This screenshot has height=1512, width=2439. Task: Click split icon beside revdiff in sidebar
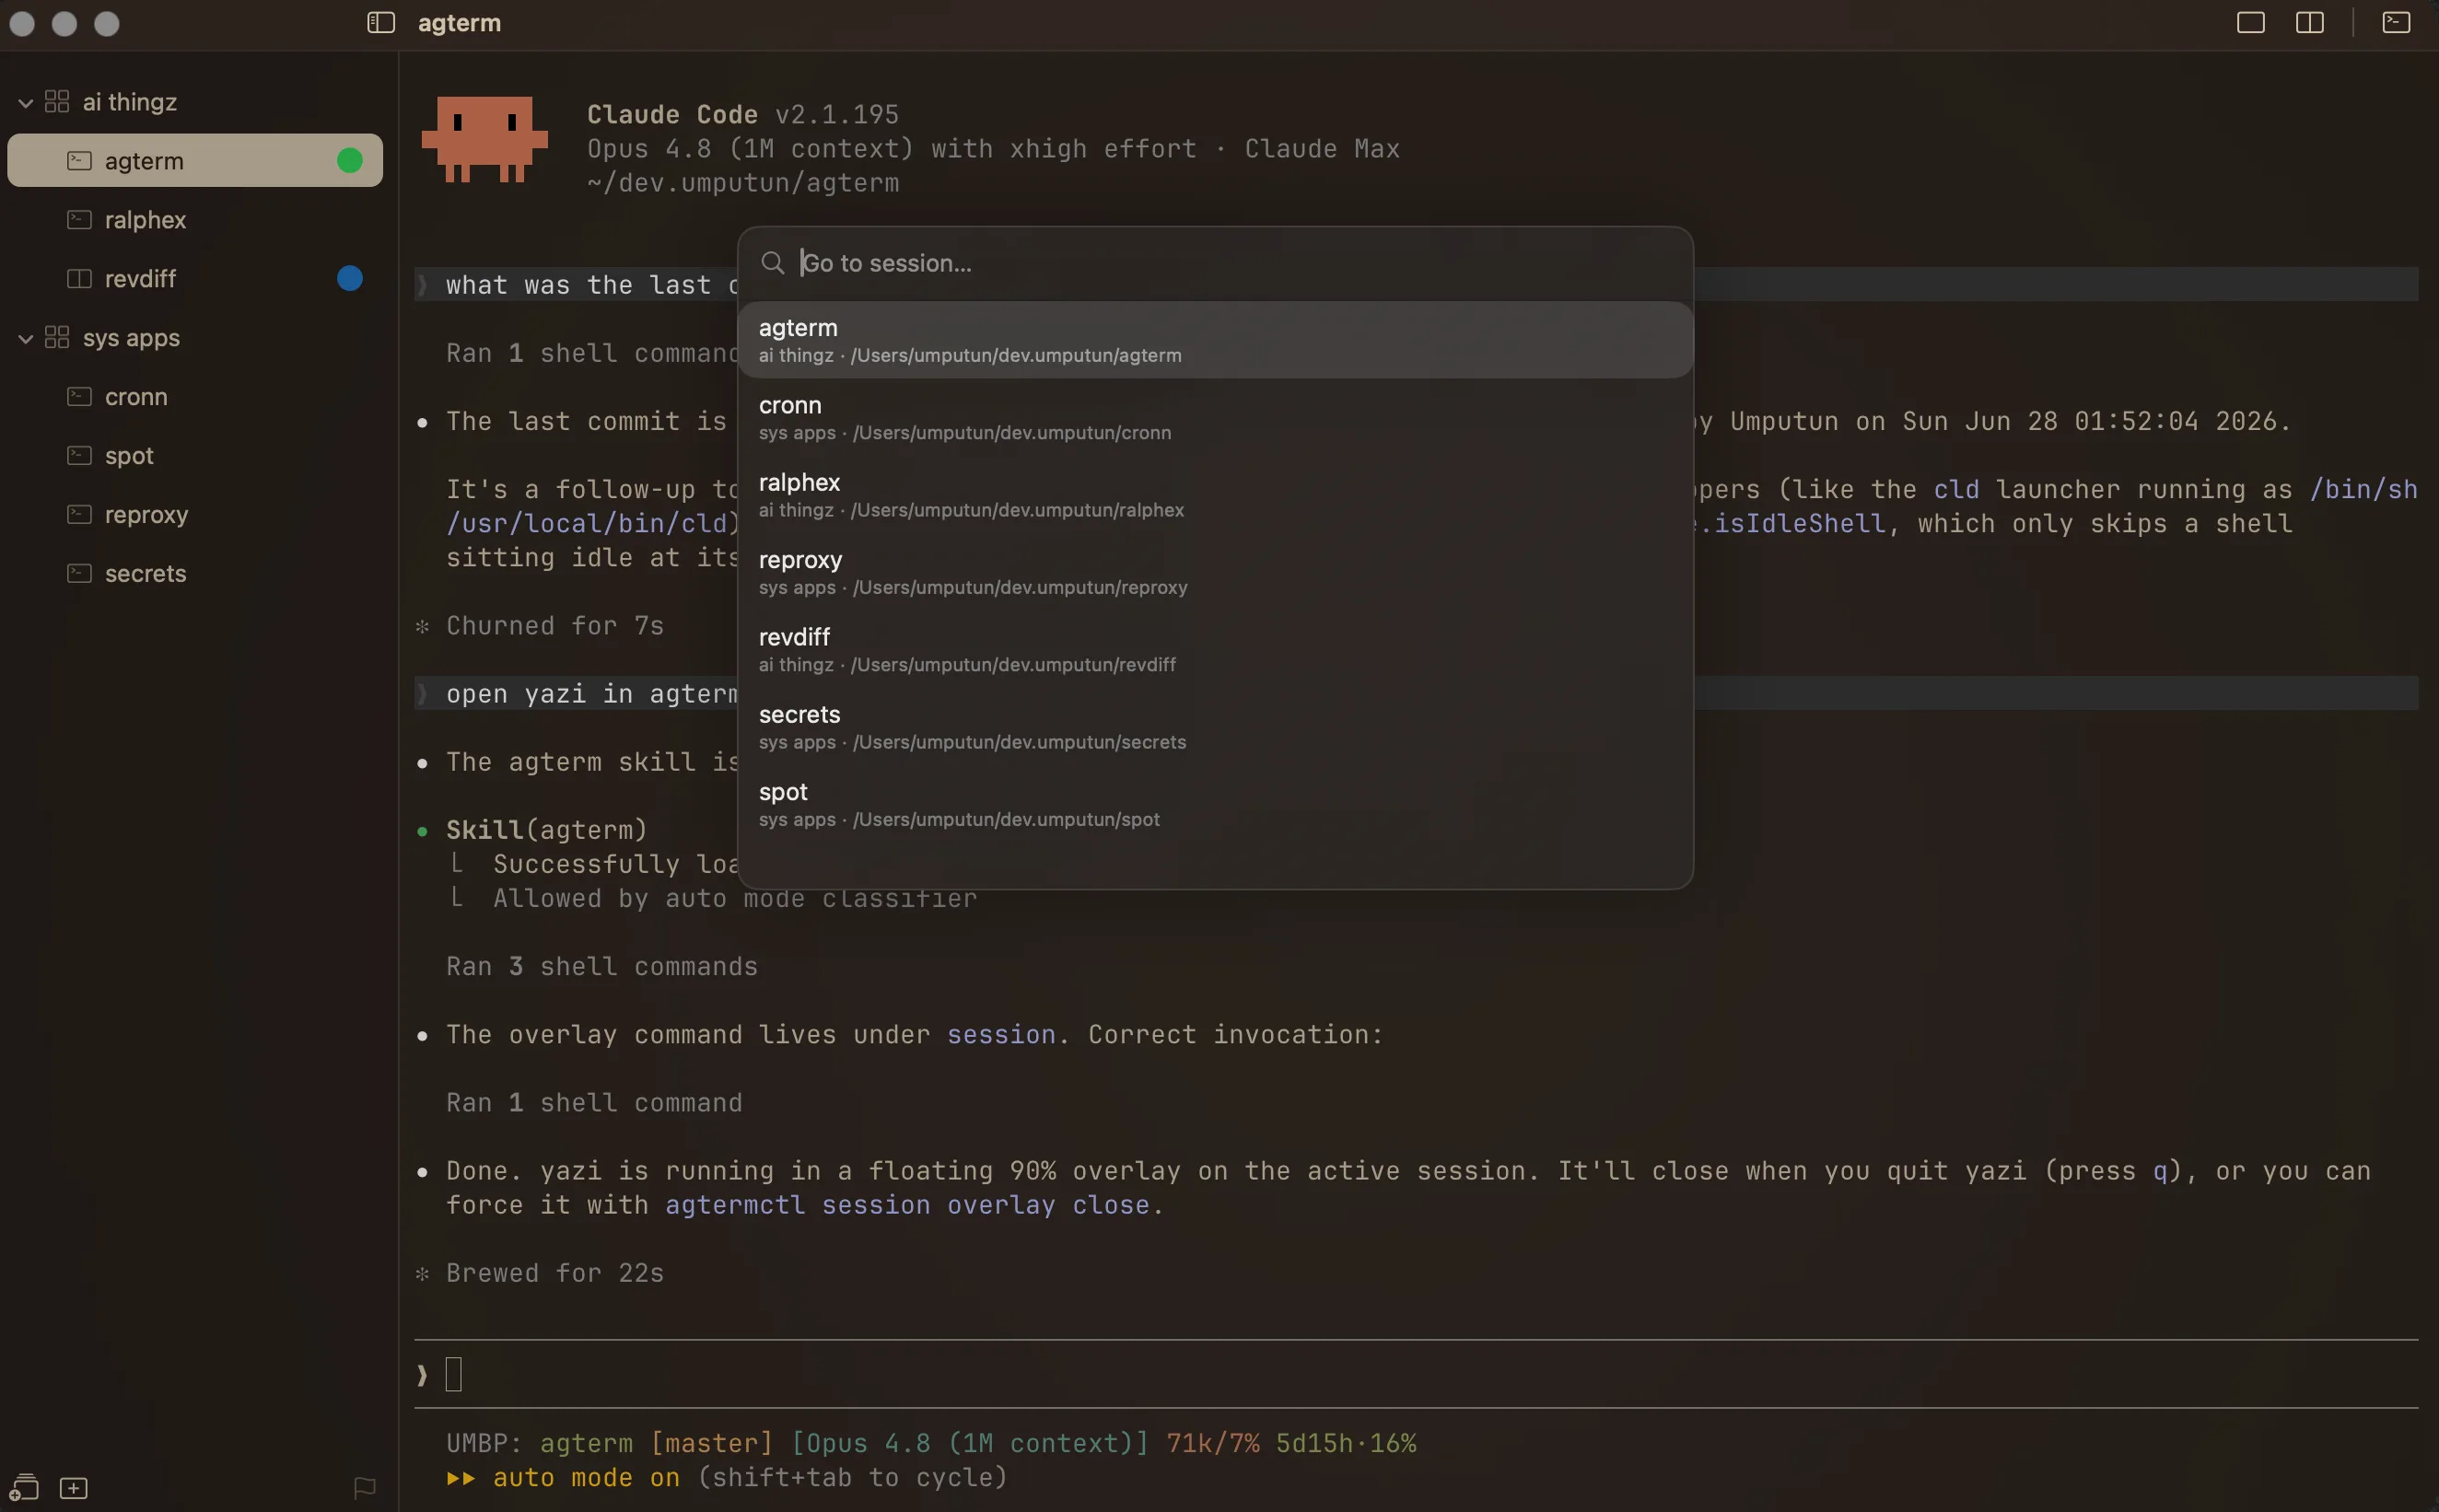point(79,278)
